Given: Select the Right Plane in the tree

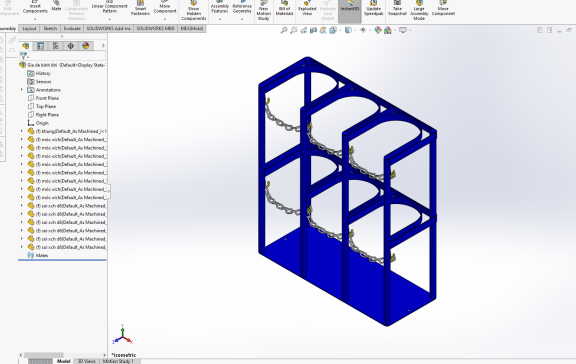Looking at the screenshot, I should pyautogui.click(x=43, y=115).
